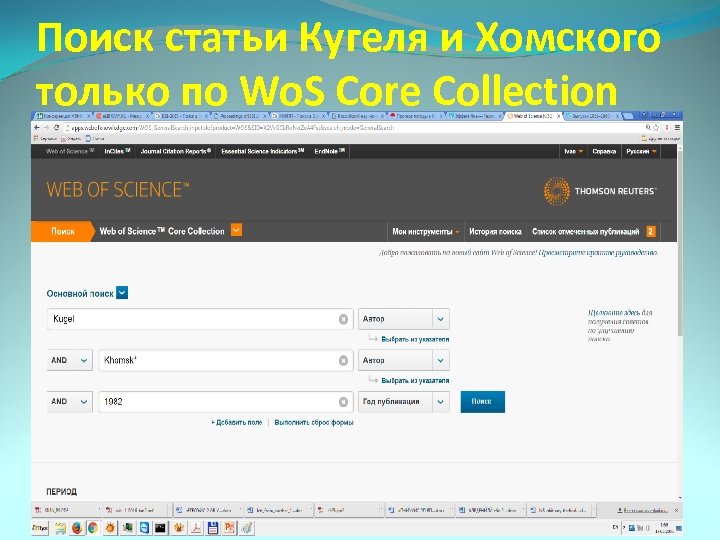This screenshot has height=540, width=720.
Task: Click the WEB OF SCIENCE logo
Action: [118, 190]
